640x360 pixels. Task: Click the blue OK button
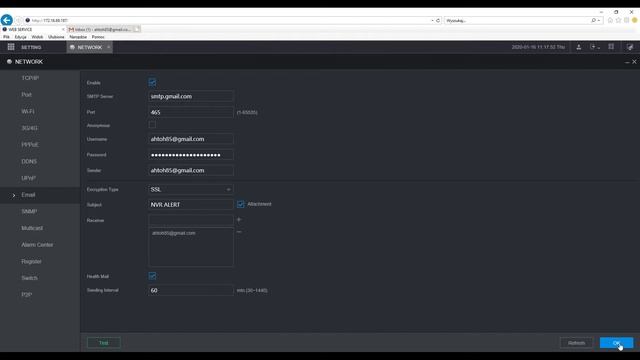point(616,343)
